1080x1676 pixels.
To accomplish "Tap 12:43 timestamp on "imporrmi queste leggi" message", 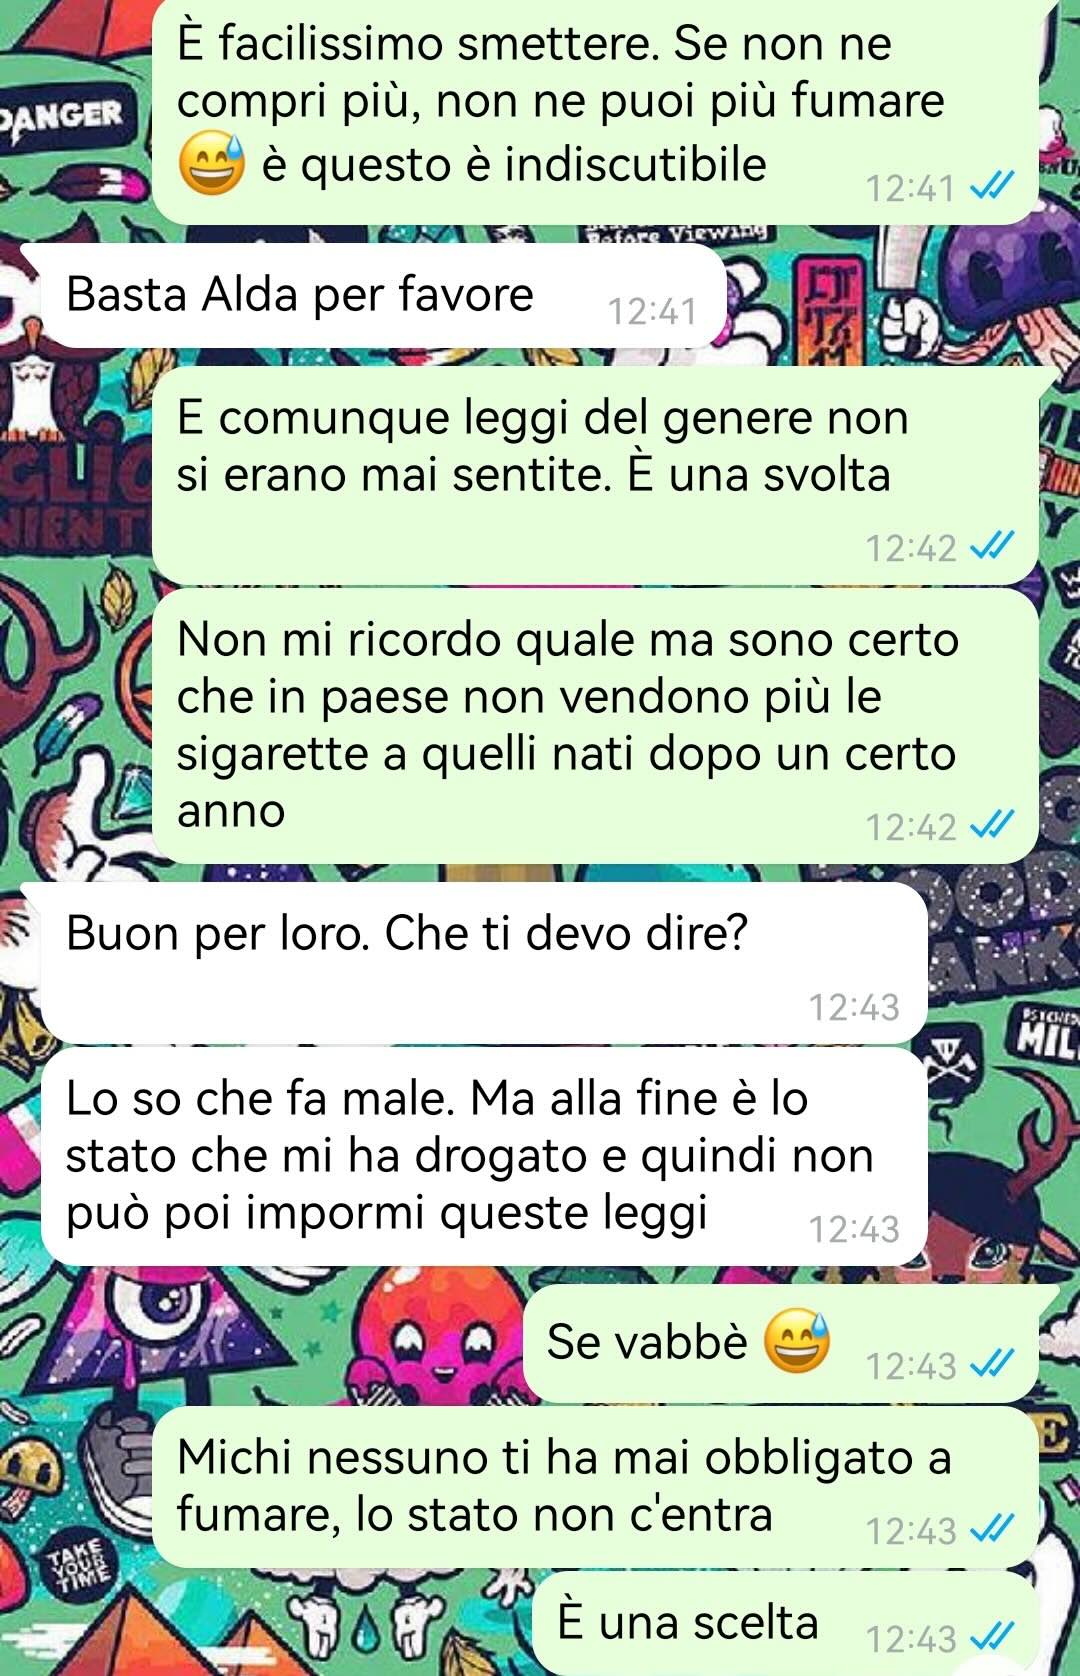I will tap(854, 1229).
